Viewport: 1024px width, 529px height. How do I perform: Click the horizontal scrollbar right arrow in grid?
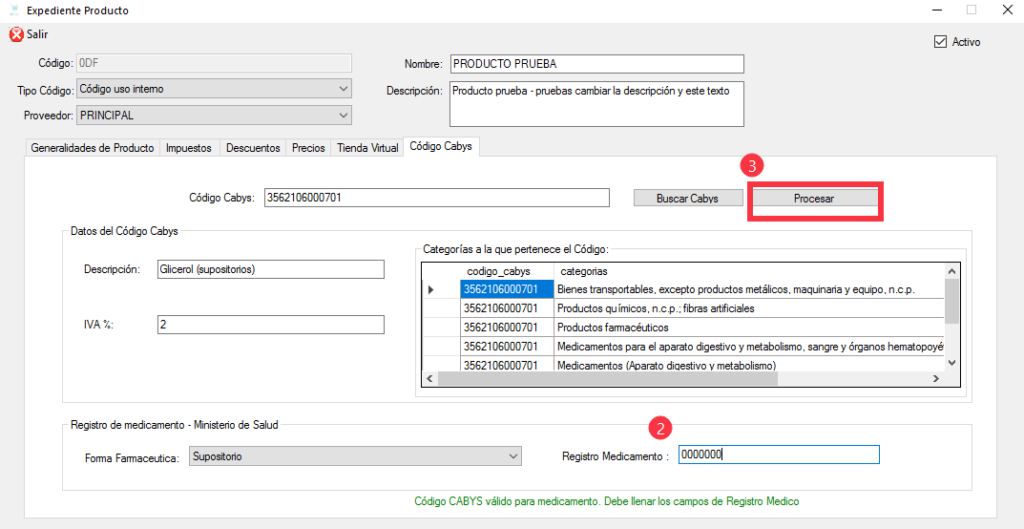pyautogui.click(x=936, y=379)
